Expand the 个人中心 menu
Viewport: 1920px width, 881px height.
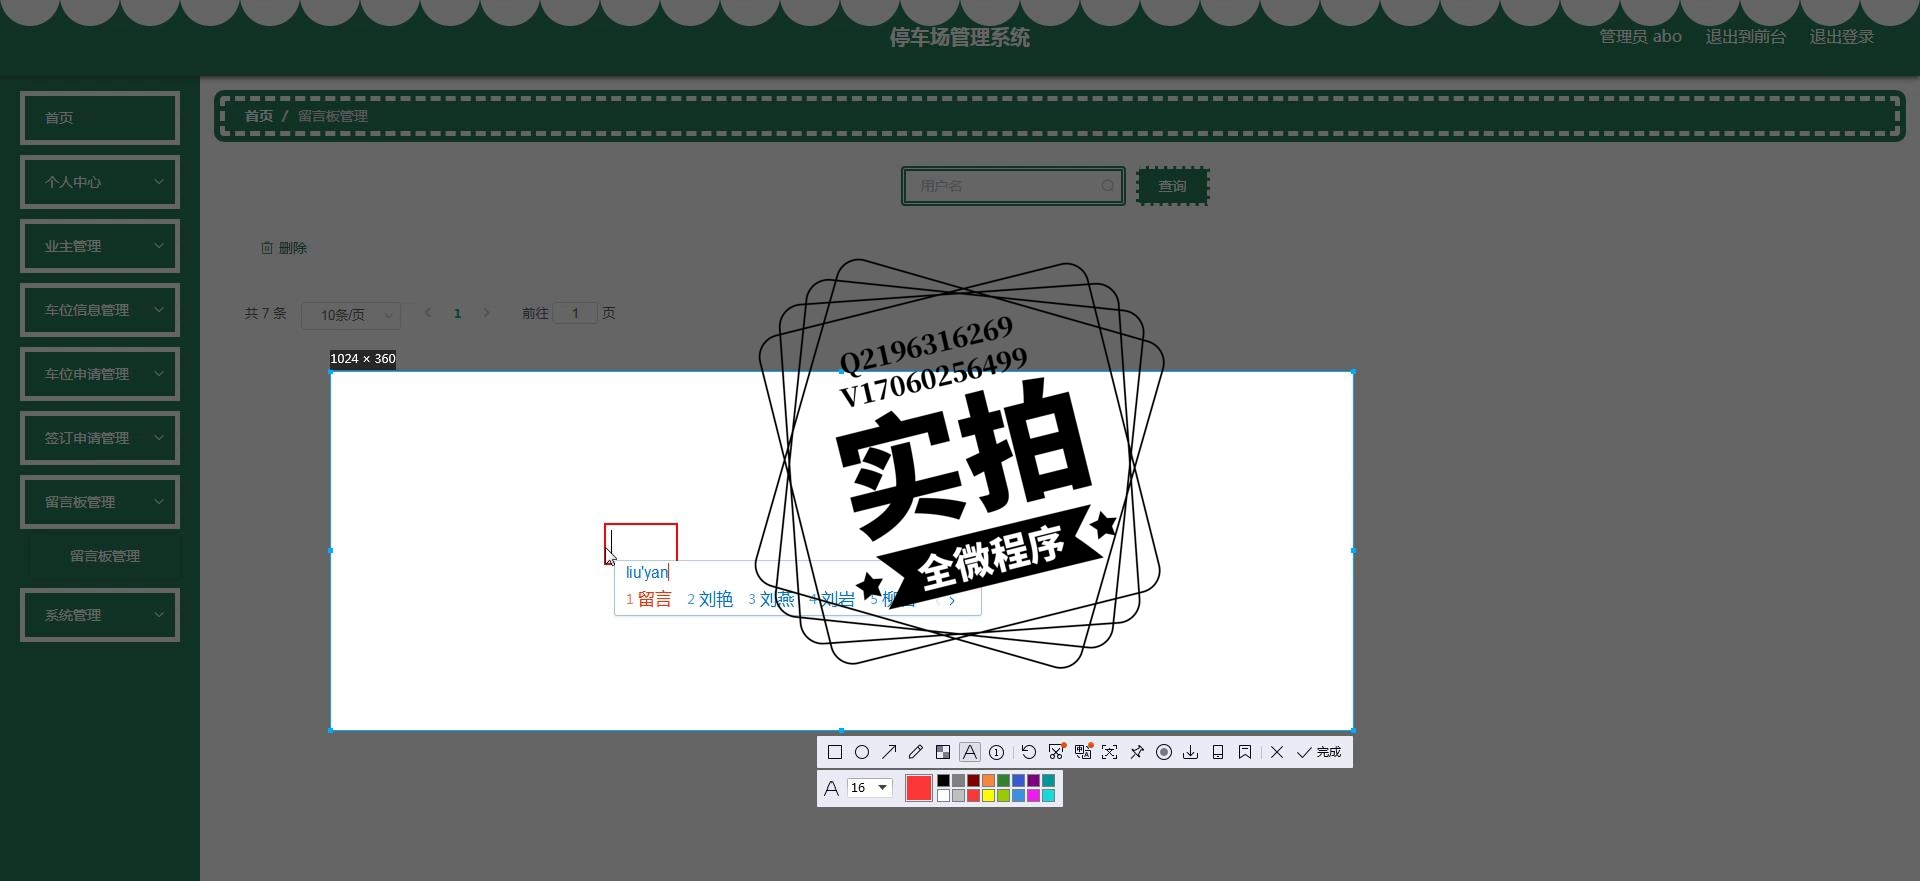[100, 182]
